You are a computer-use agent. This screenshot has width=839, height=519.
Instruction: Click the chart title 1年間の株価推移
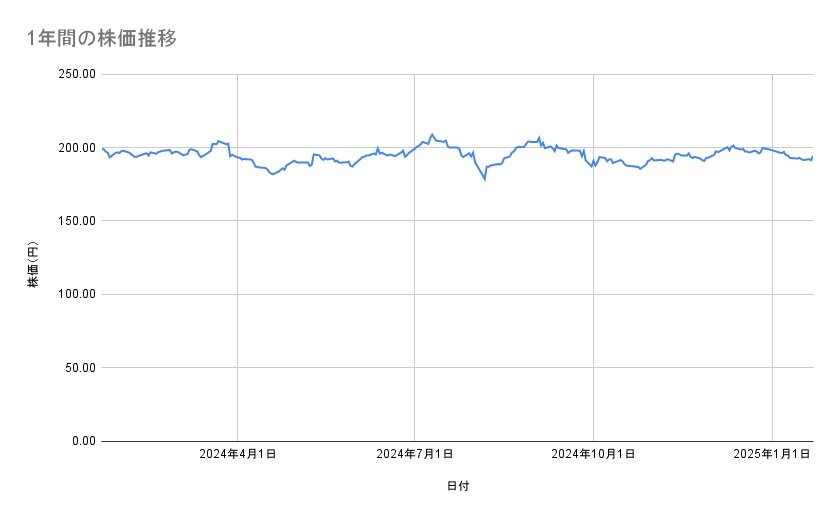pos(103,39)
